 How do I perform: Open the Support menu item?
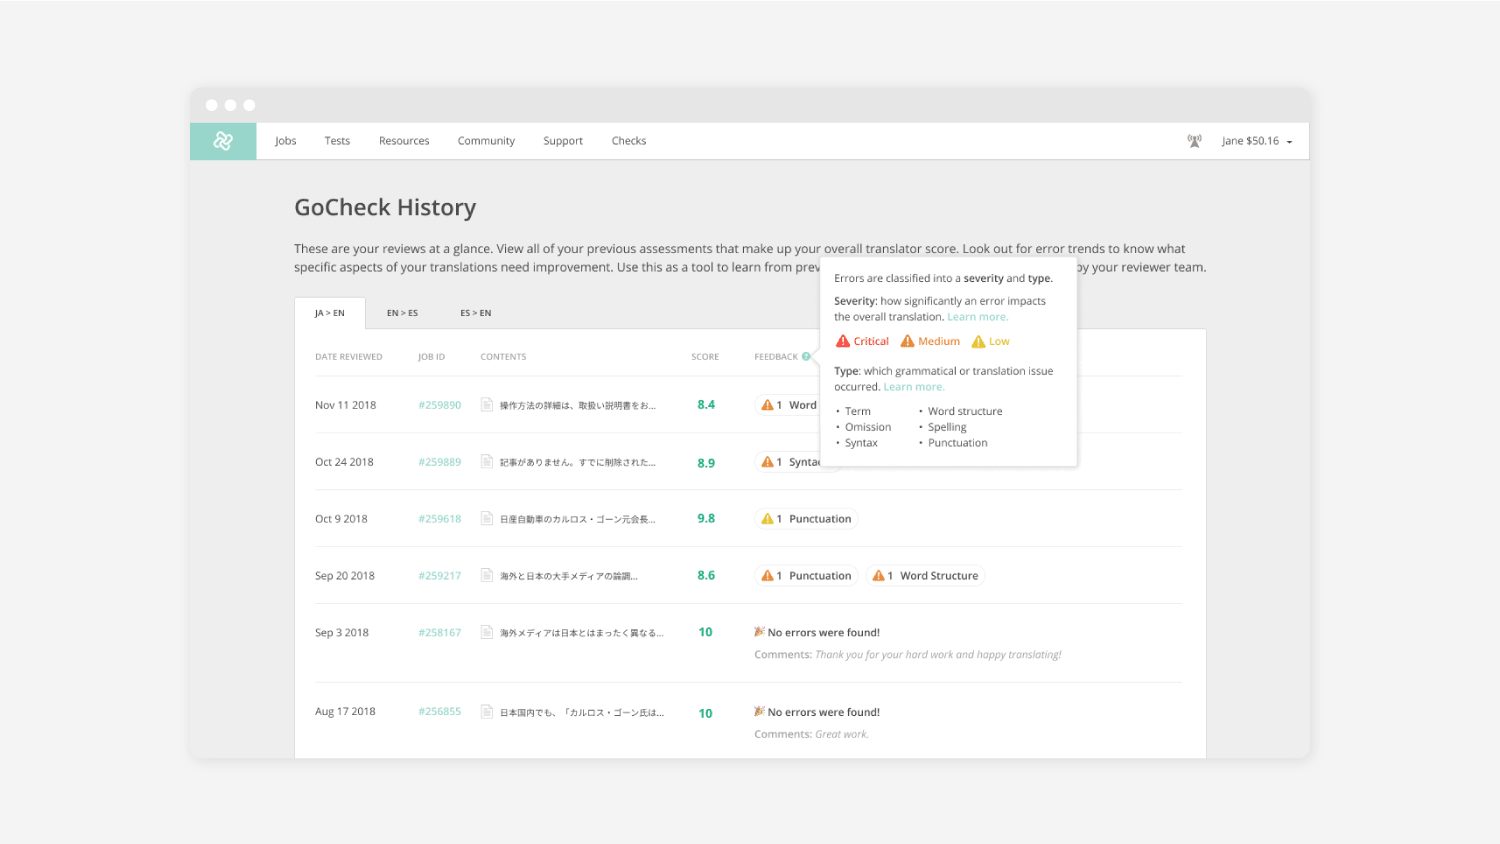click(x=563, y=141)
